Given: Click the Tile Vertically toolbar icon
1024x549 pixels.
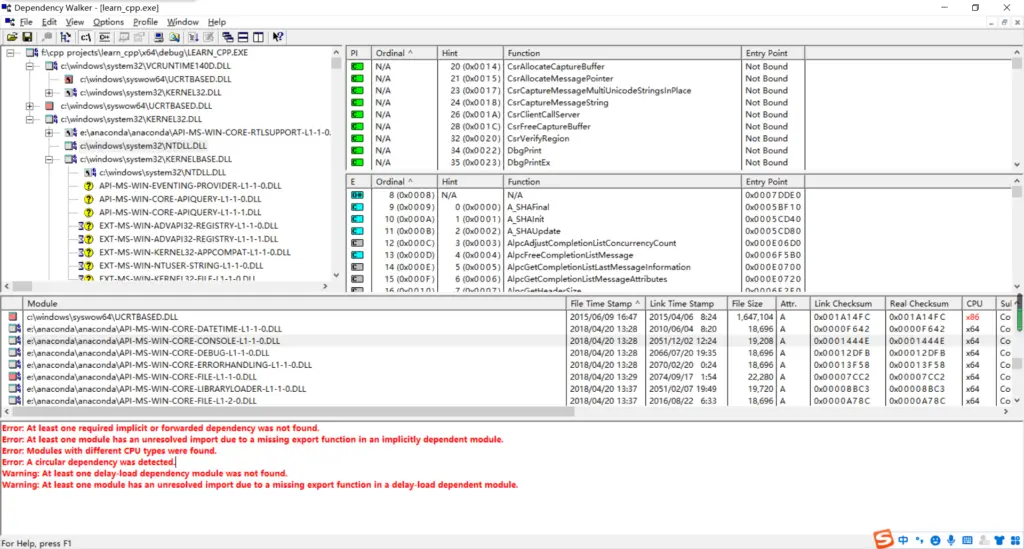Looking at the screenshot, I should (259, 37).
